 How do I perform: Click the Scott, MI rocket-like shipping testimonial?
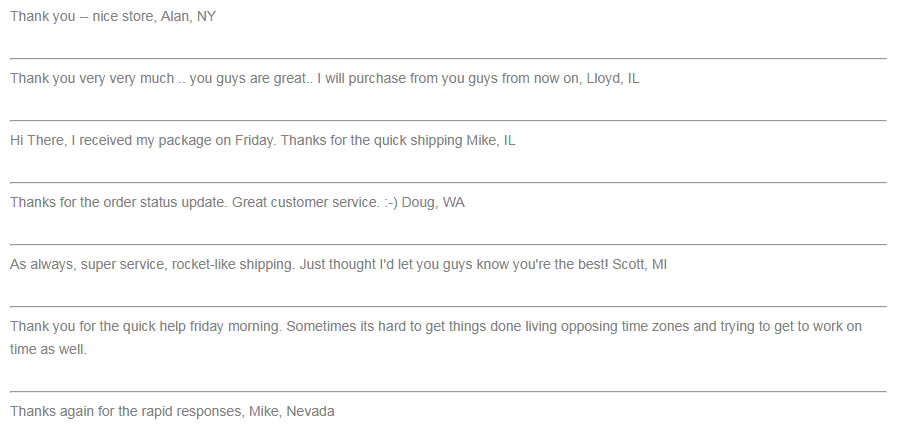click(339, 265)
